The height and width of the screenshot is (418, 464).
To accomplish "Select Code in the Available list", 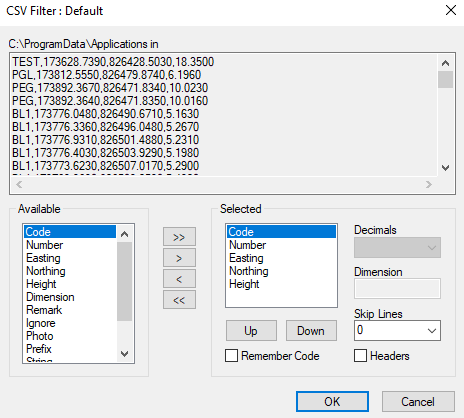I will click(70, 232).
